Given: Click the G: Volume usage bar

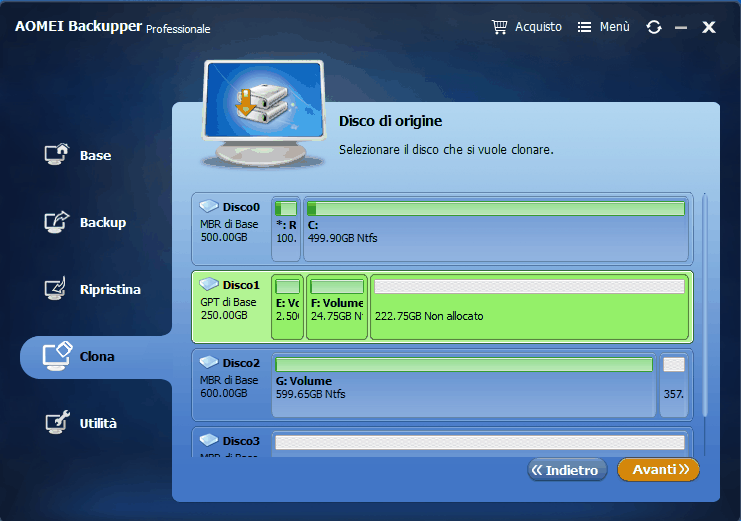Looking at the screenshot, I should pos(464,365).
